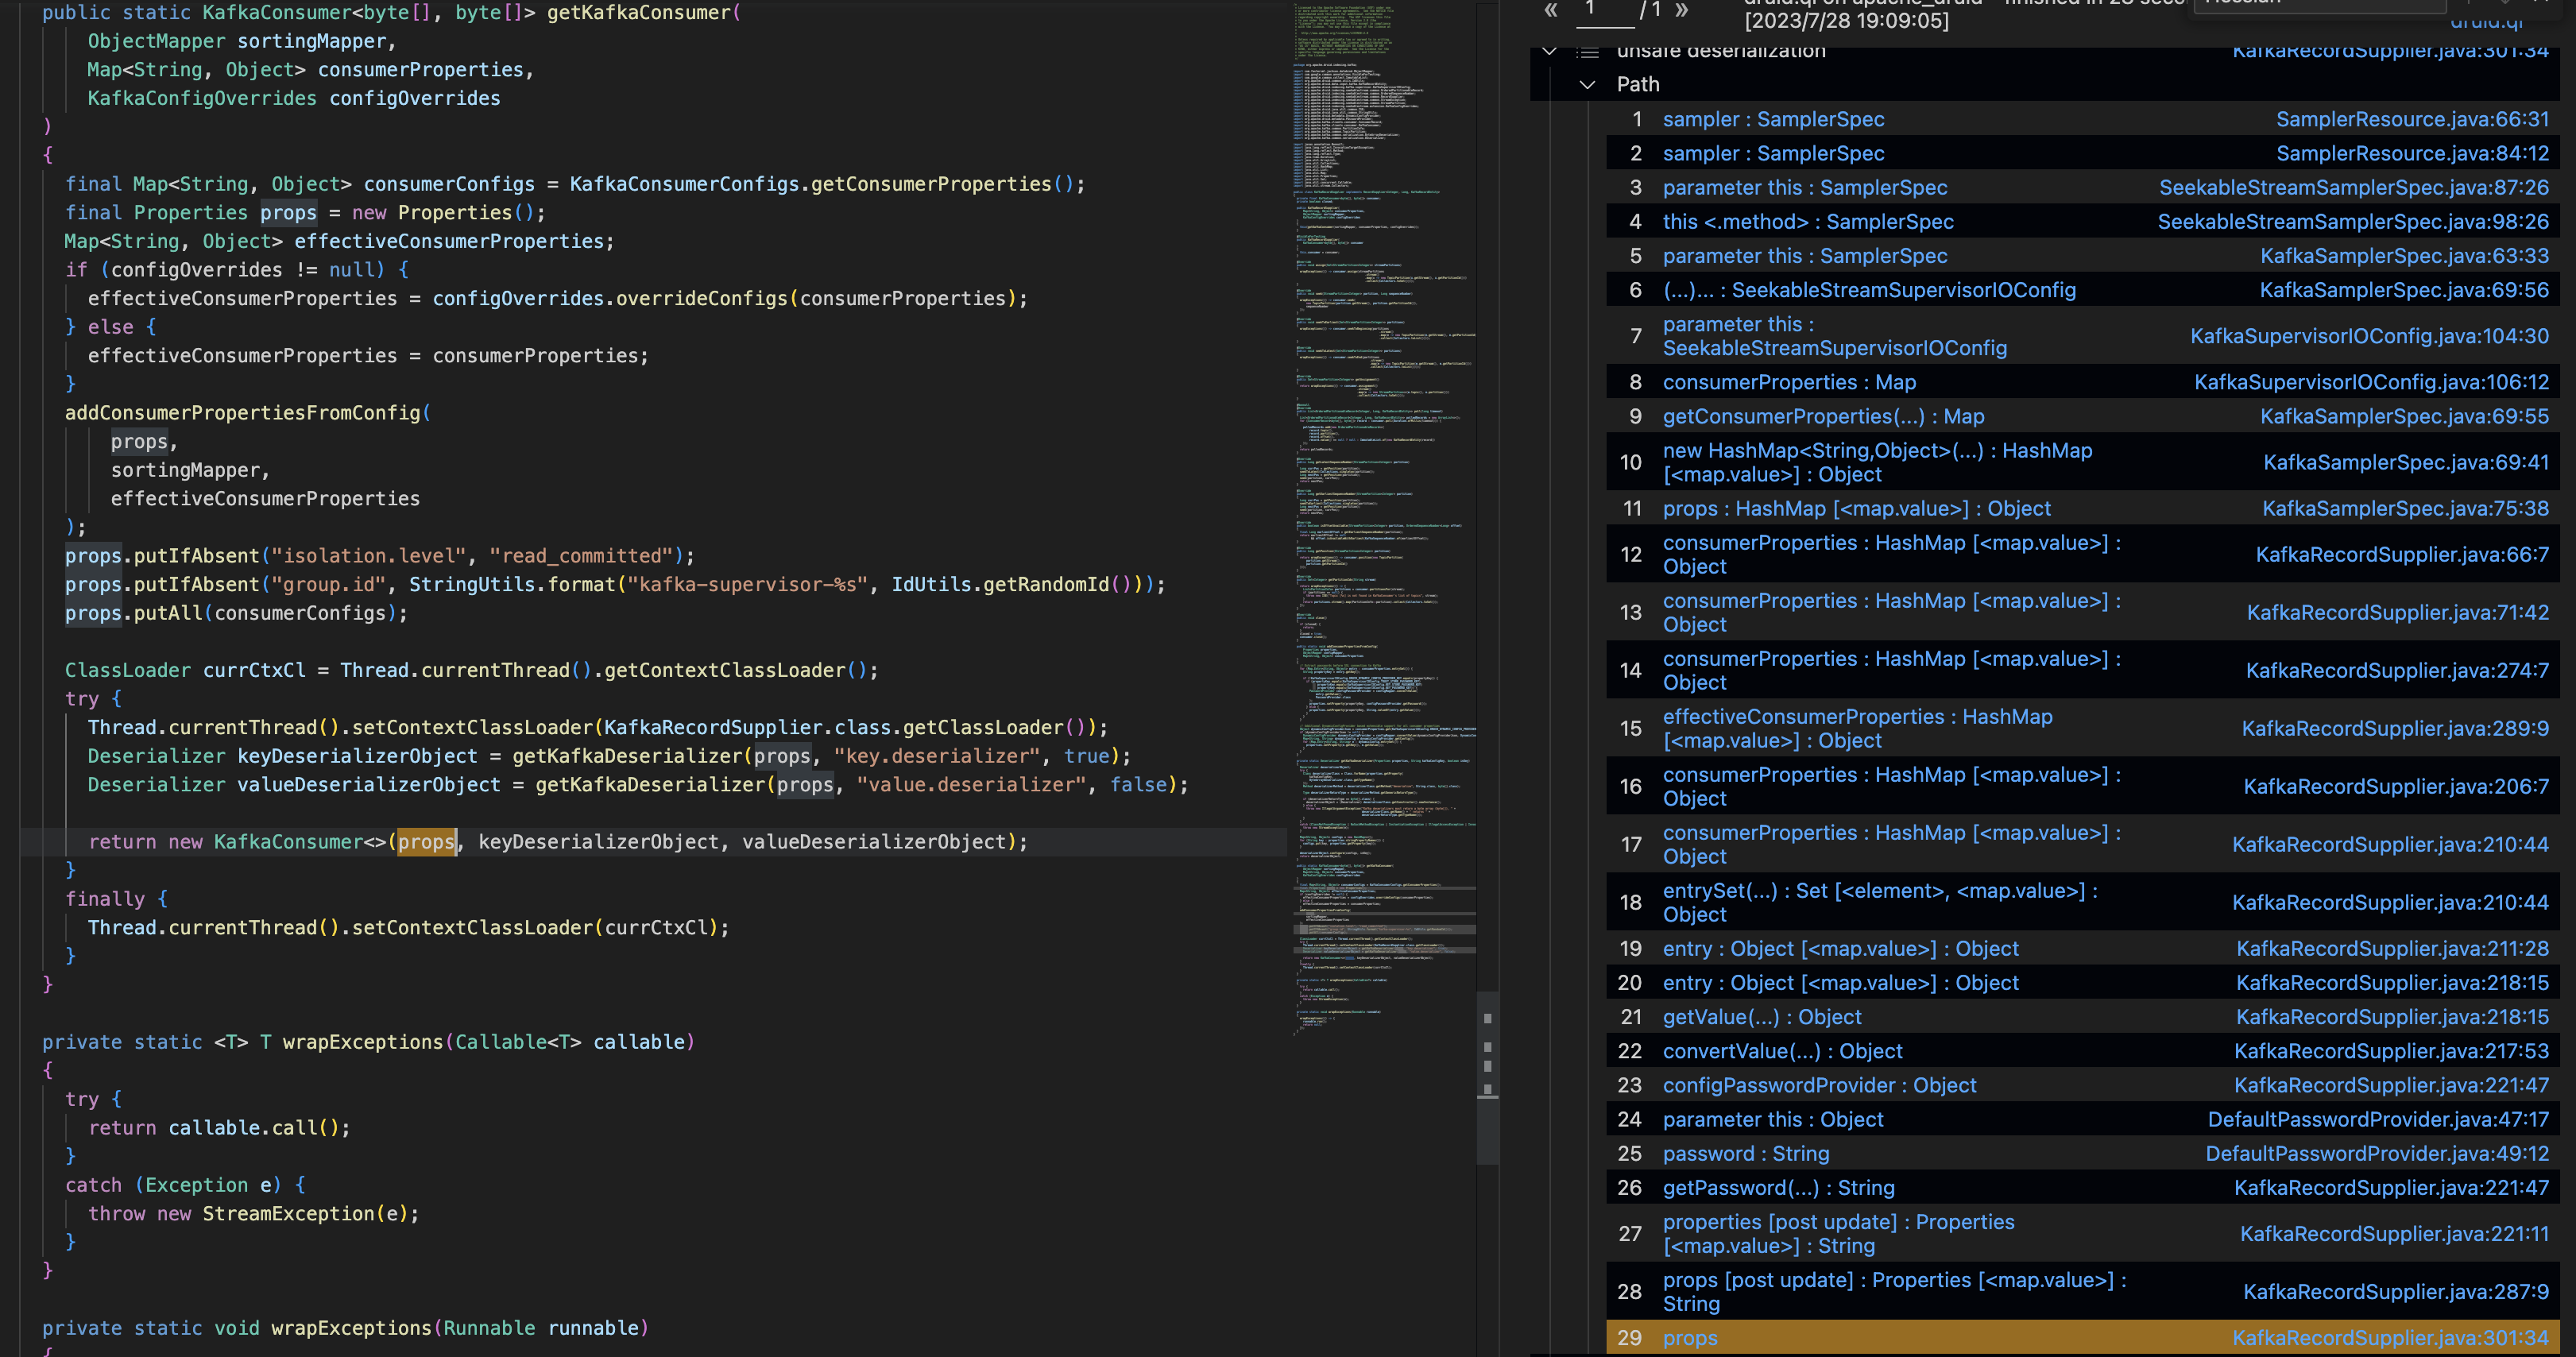Open KafkaSupervisorIOConfig.java:104:30 location
The image size is (2576, 1357).
[2369, 336]
